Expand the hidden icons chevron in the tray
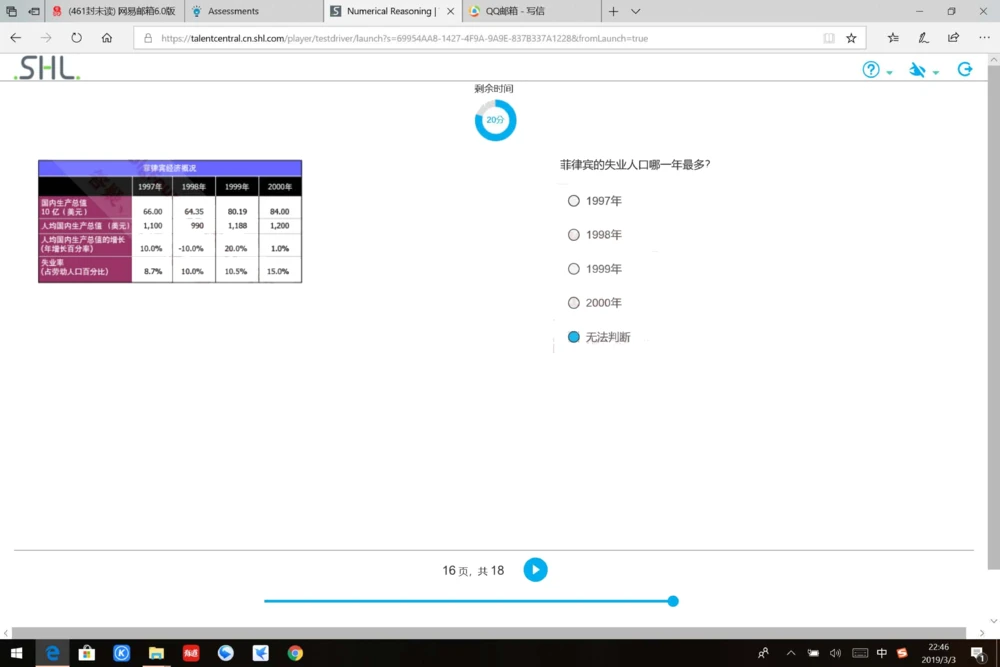The height and width of the screenshot is (667, 1000). (x=790, y=651)
